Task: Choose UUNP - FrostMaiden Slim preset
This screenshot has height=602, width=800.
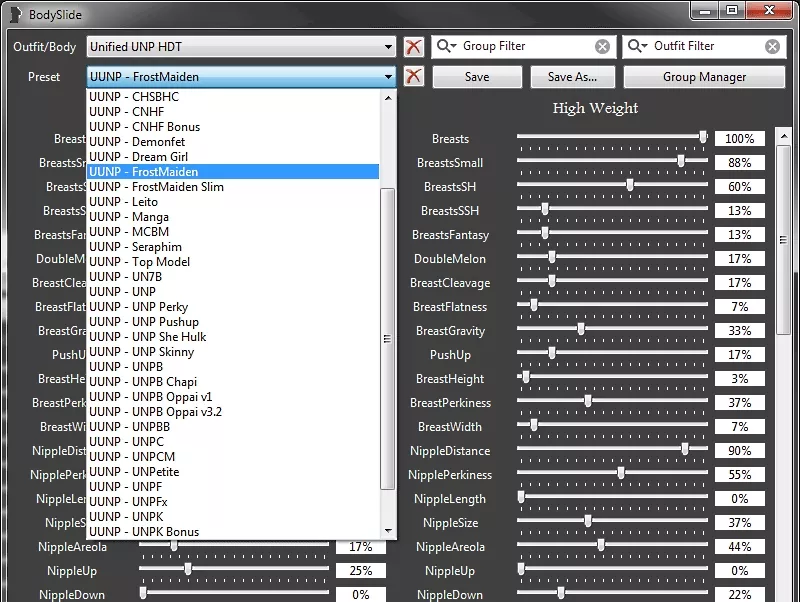Action: click(x=233, y=187)
